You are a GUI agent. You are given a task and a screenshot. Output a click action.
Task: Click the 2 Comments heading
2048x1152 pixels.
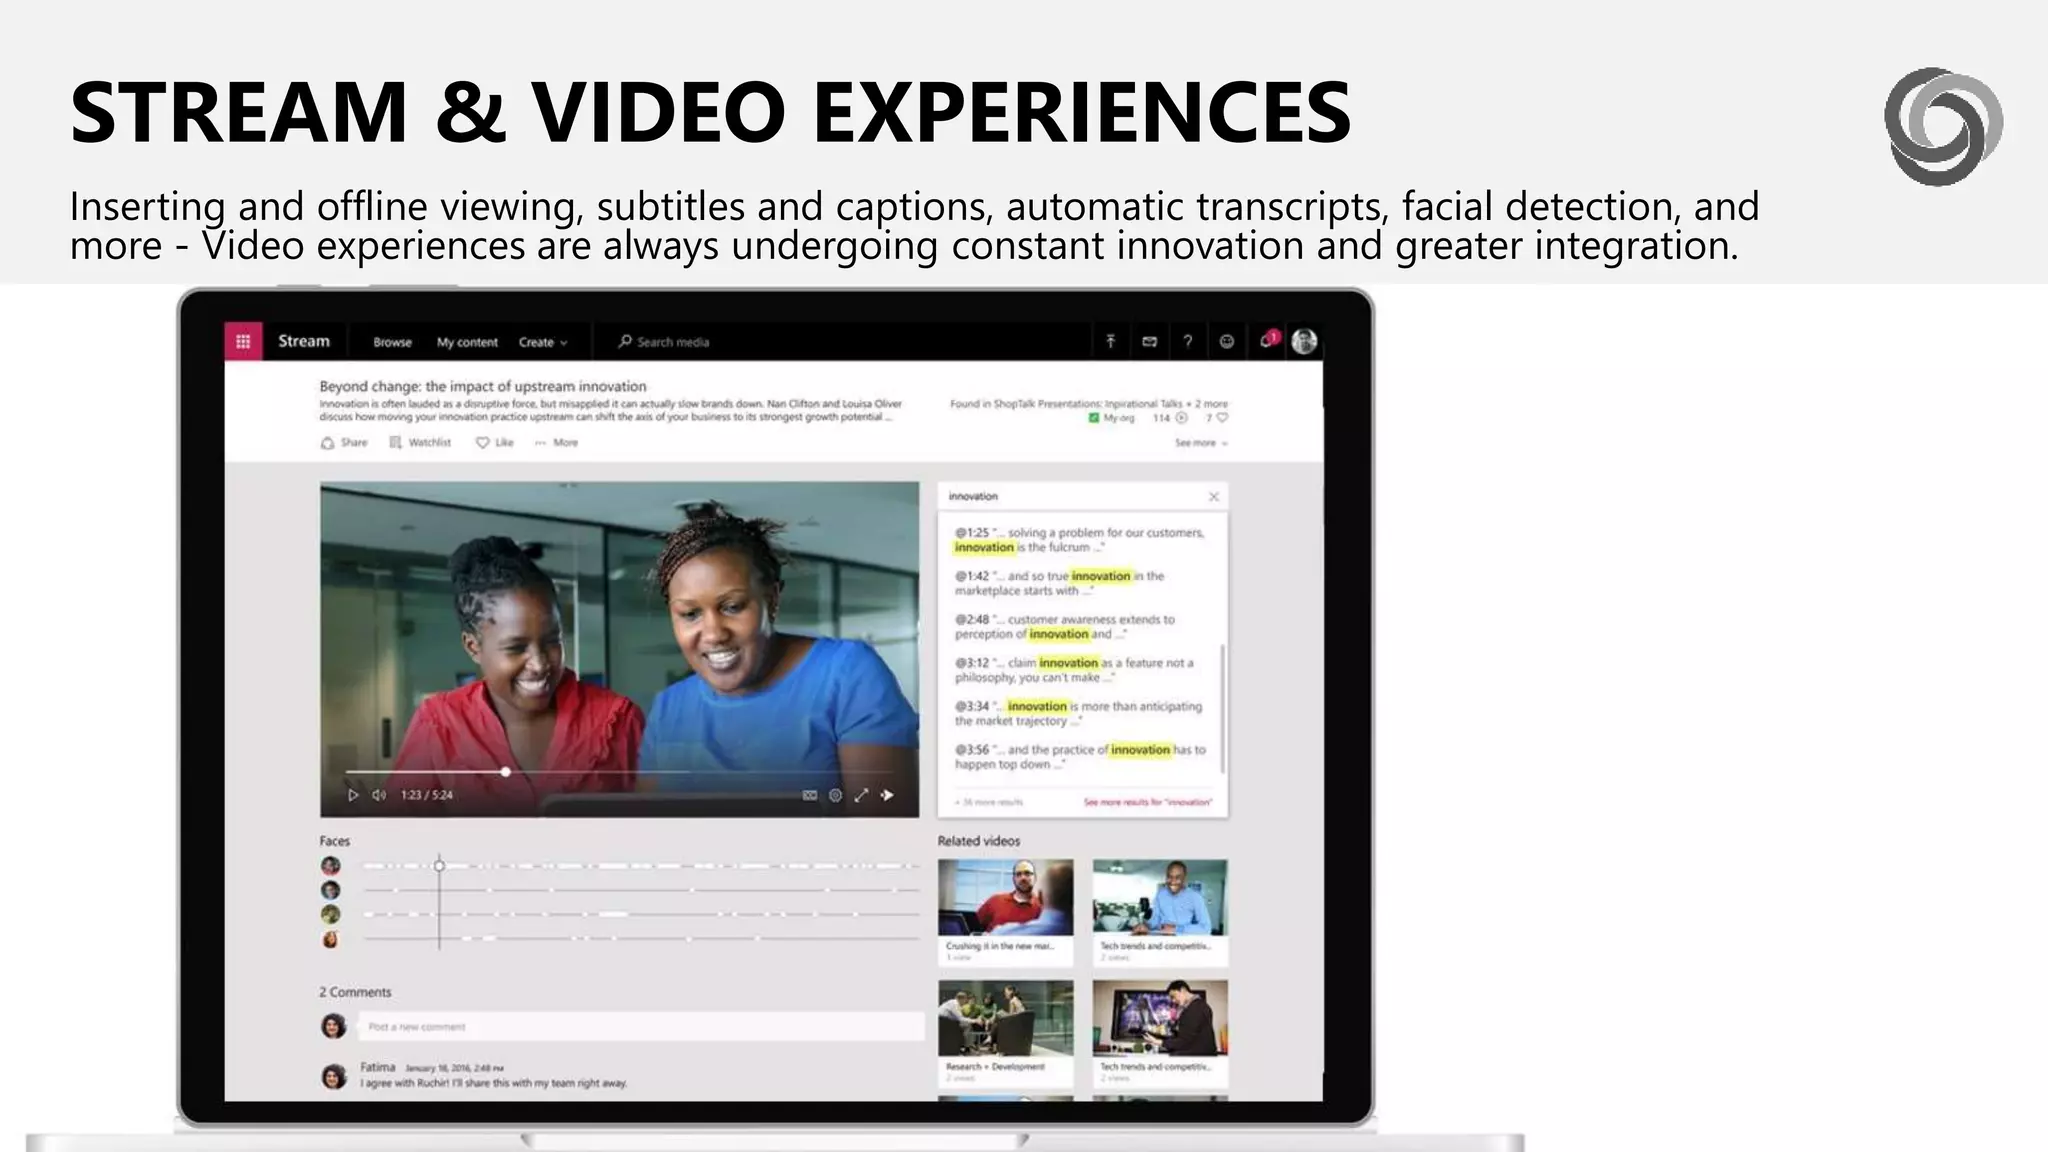355,992
